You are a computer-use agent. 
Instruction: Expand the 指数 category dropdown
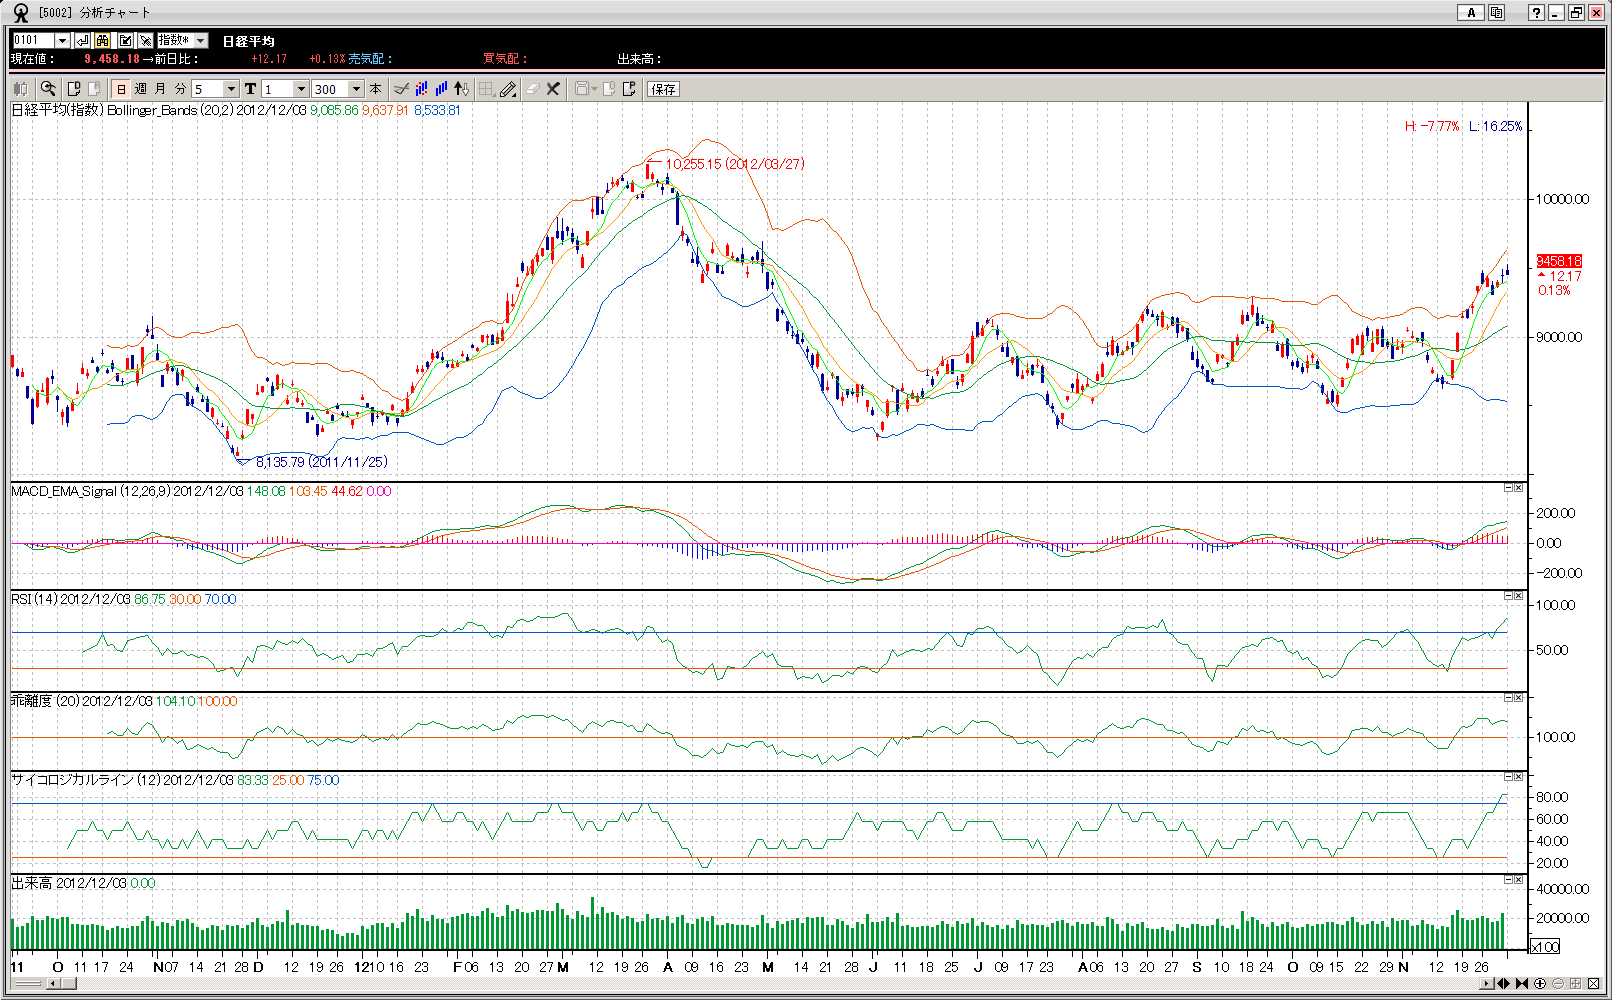[201, 40]
